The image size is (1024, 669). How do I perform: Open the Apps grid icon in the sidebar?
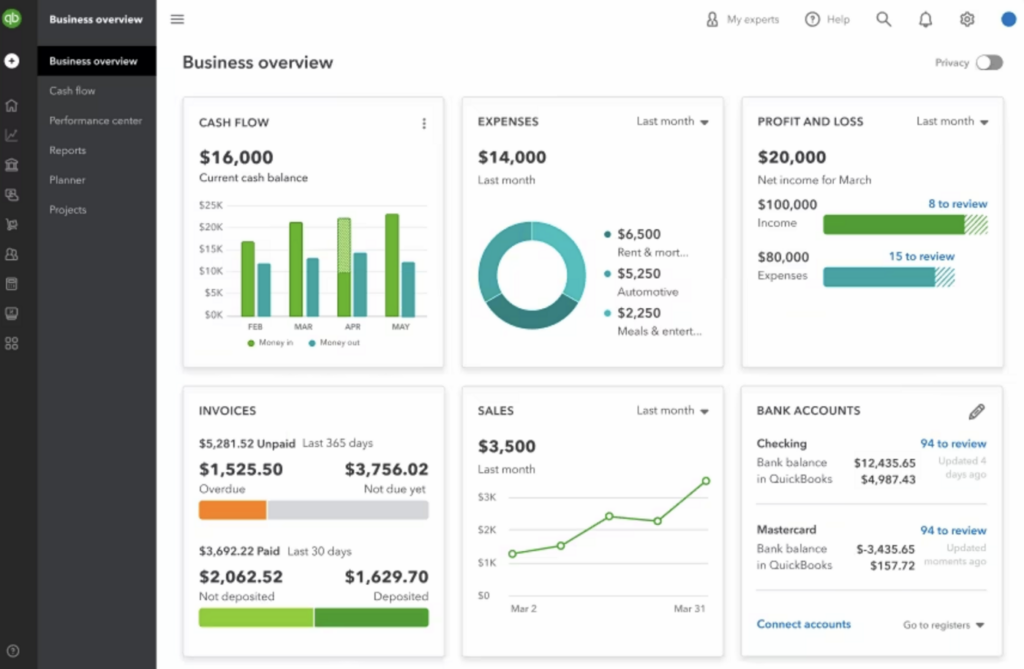point(13,342)
